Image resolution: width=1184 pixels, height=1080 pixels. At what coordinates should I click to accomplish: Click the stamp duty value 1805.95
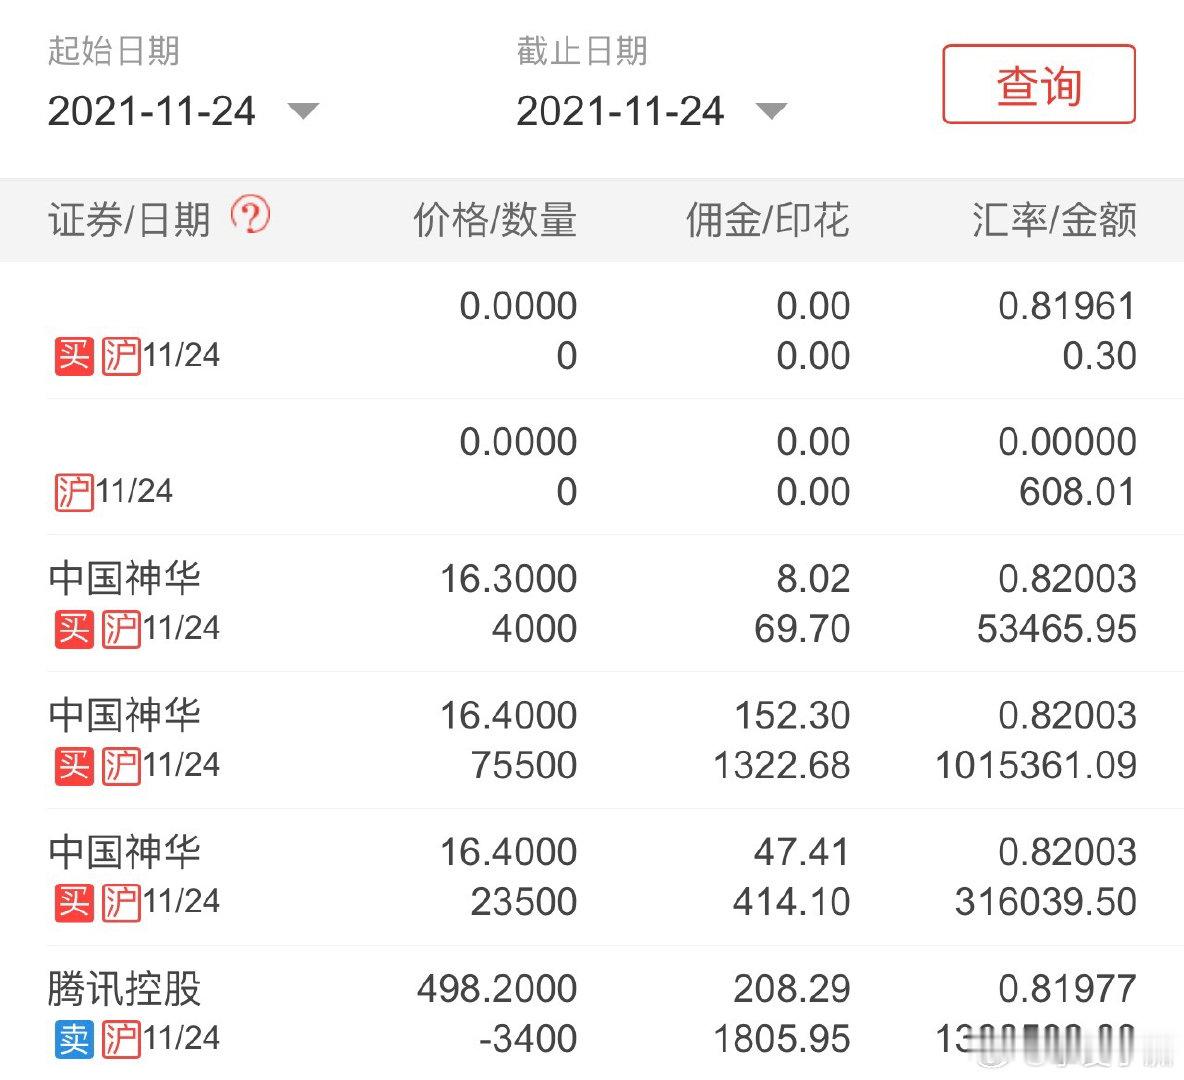pyautogui.click(x=782, y=1039)
